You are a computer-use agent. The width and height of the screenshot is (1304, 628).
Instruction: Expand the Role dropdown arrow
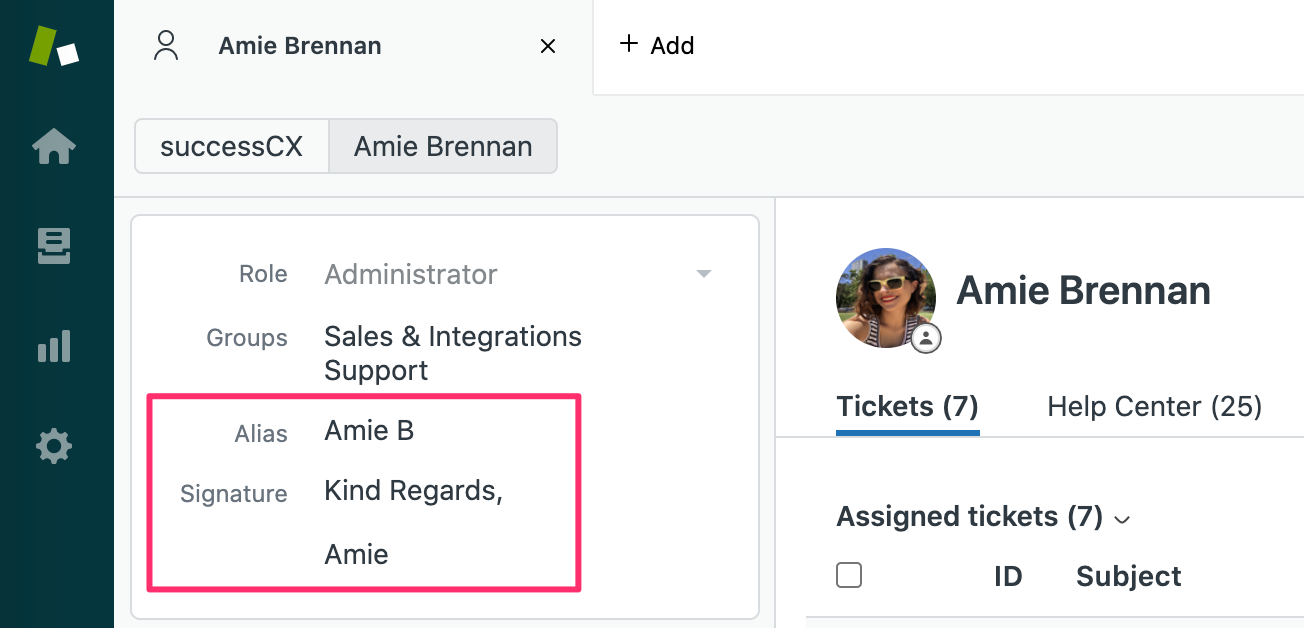(x=704, y=274)
